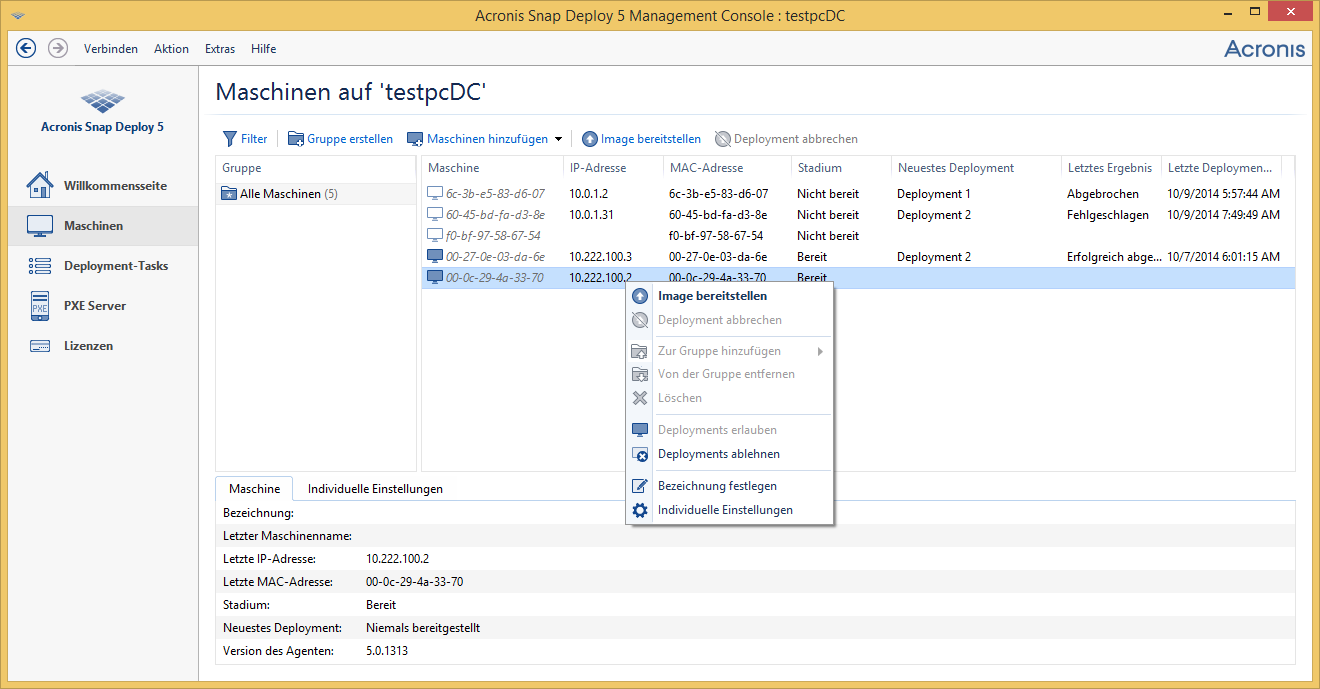Choose Image bereitstellen from context menu
Screen dimensions: 1320x689
[730, 296]
